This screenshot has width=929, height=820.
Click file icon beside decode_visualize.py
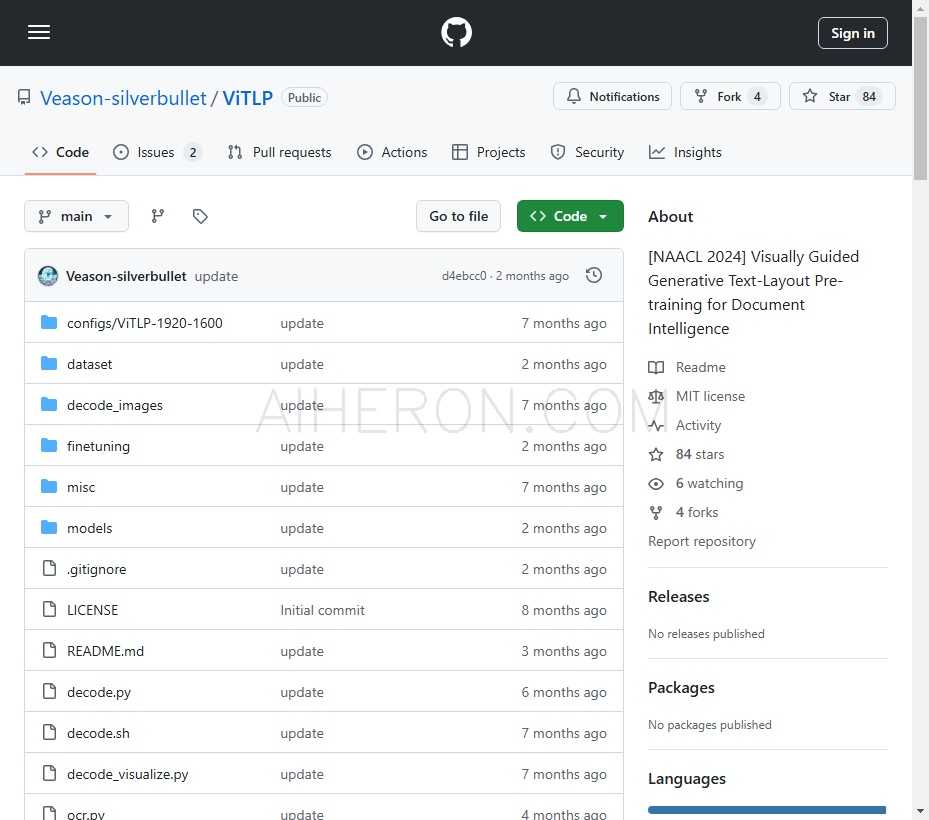[50, 773]
